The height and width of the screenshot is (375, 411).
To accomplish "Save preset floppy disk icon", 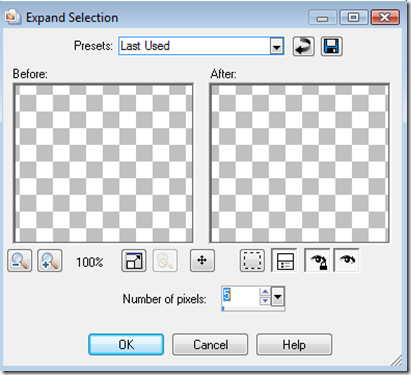I will (332, 46).
